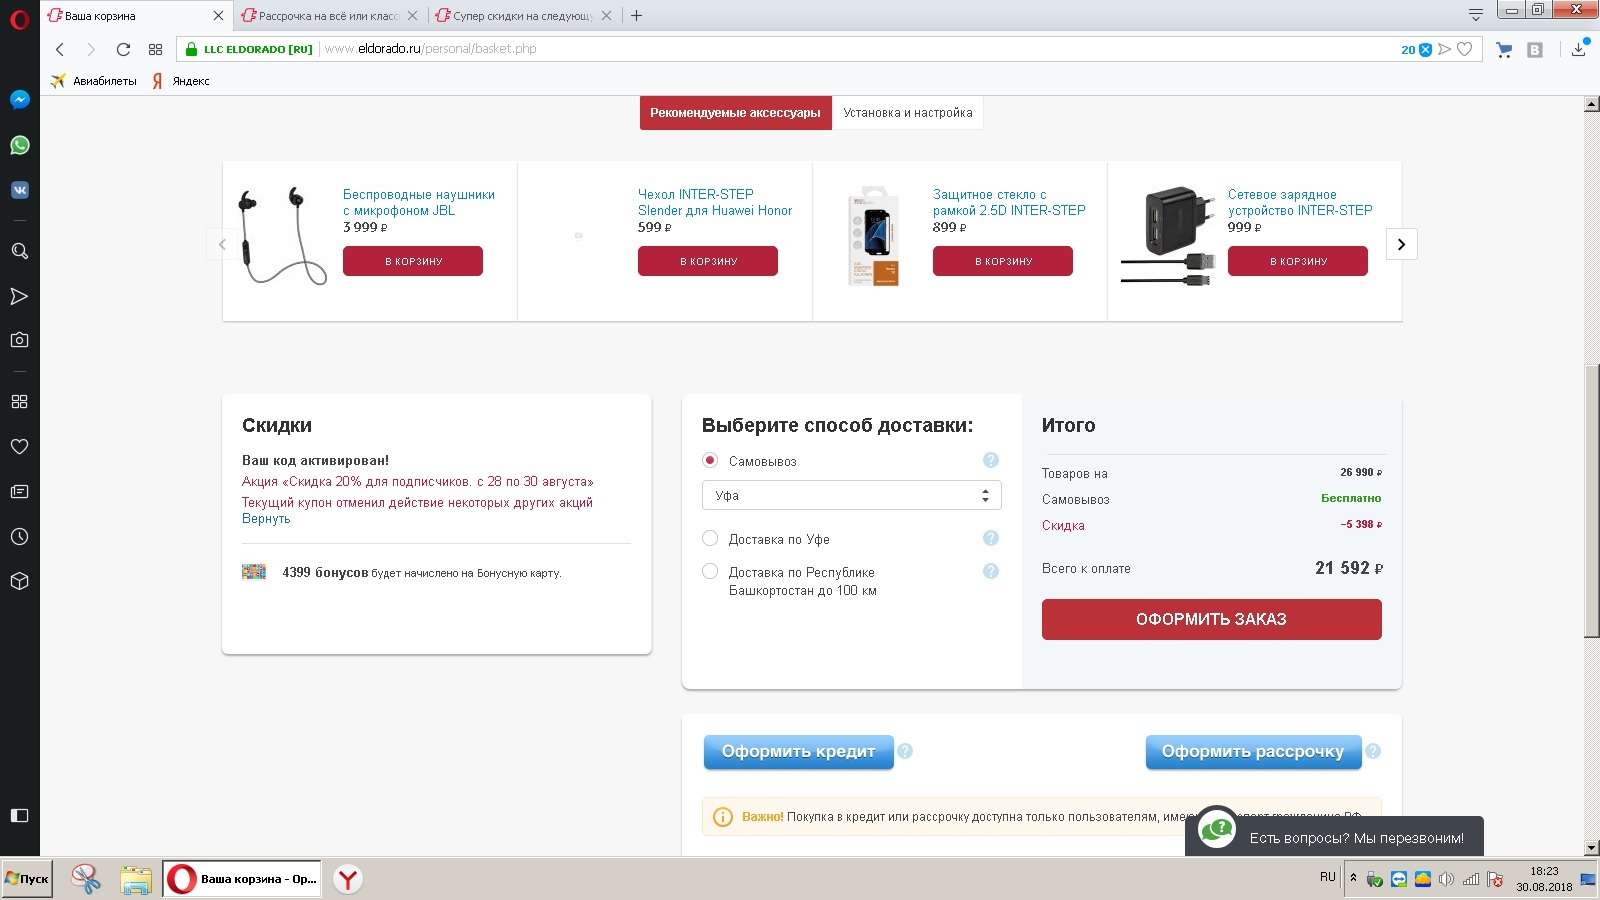Click Есть вопросы? Мы перезвоним! widget
Viewport: 1600px width, 900px height.
coord(1334,835)
